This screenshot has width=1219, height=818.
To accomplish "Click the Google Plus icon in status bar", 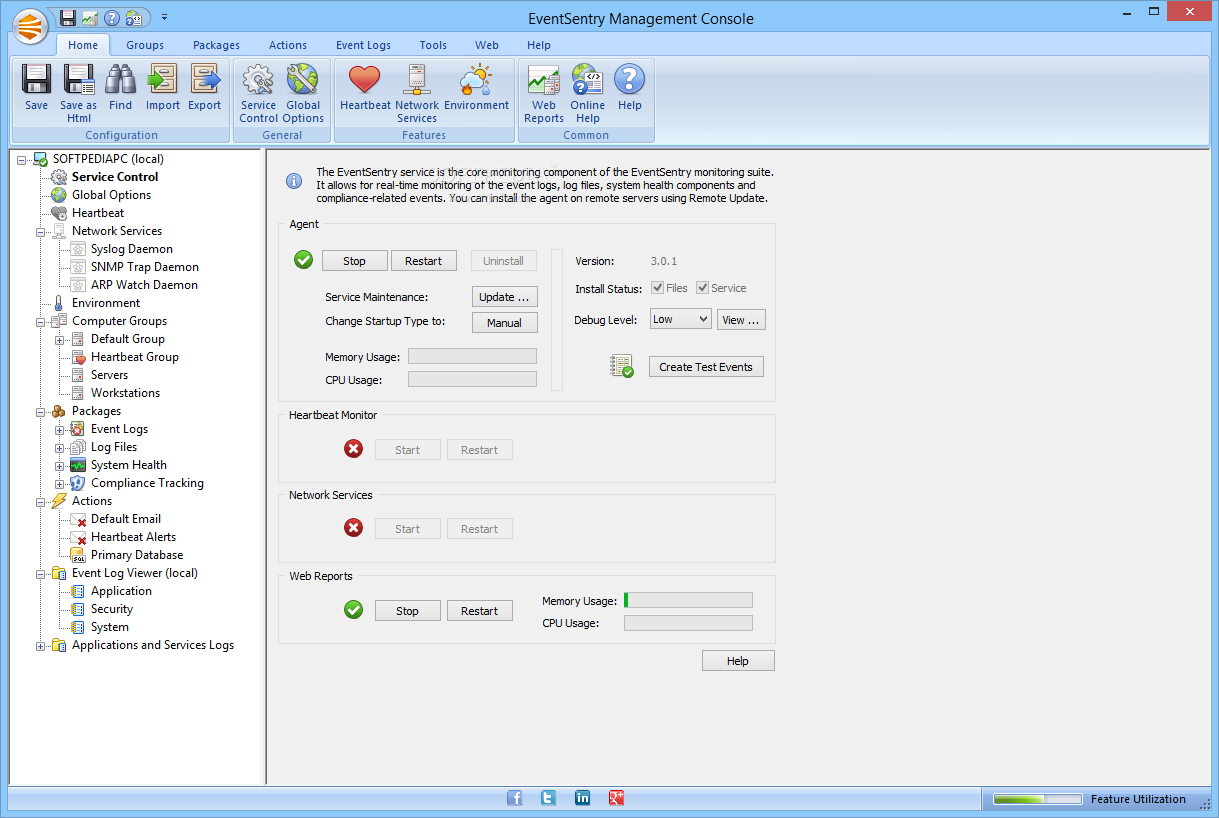I will tap(617, 798).
